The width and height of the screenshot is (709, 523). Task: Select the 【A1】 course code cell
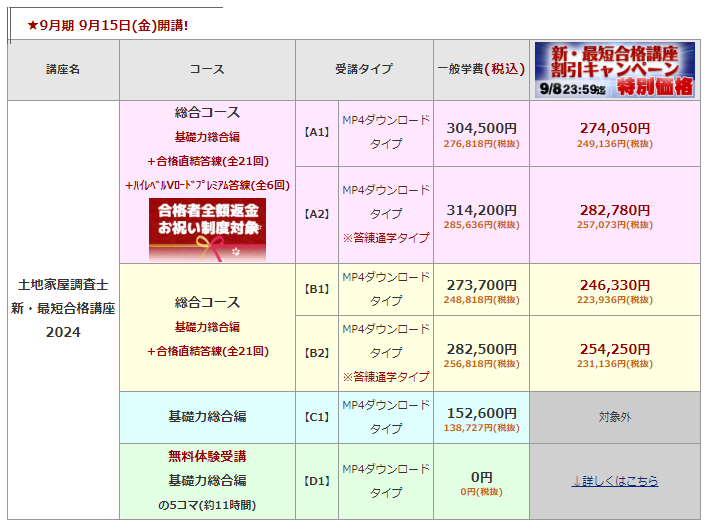[316, 132]
